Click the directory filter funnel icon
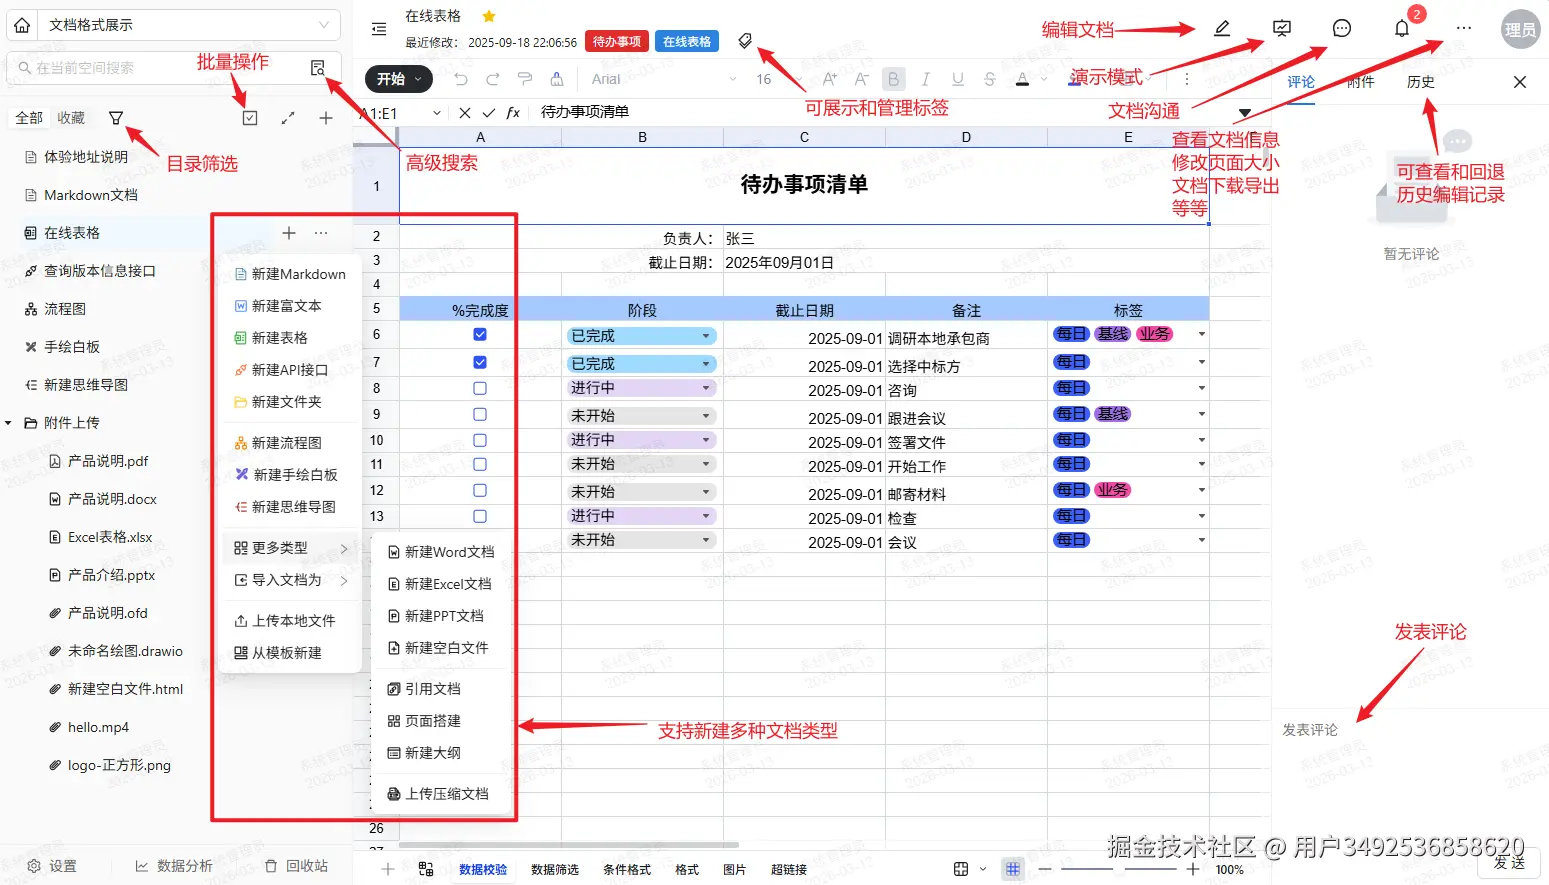The width and height of the screenshot is (1549, 885). [116, 118]
